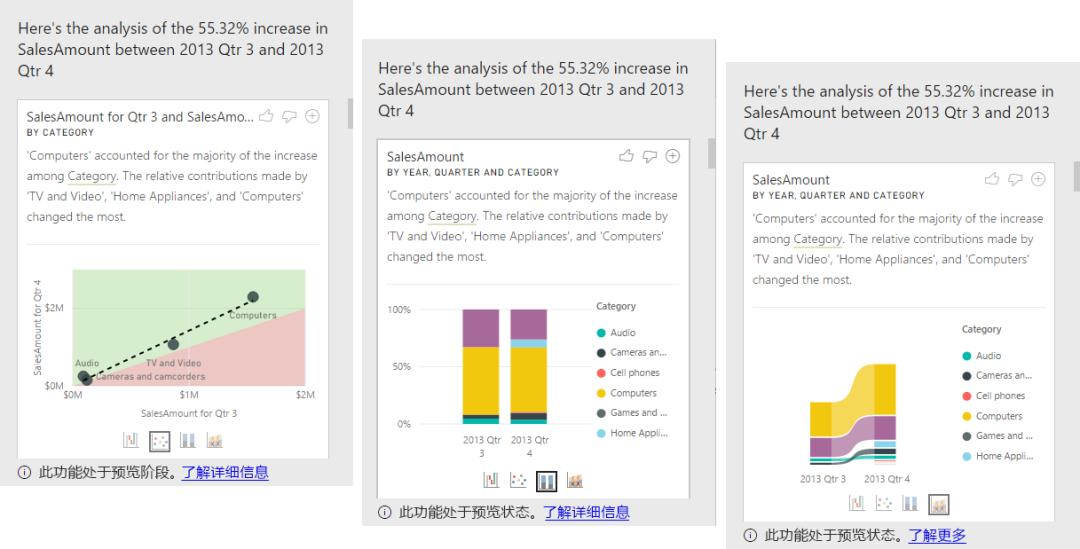Click thumbs down on the scatter chart card
Image resolution: width=1080 pixels, height=549 pixels.
pos(290,116)
